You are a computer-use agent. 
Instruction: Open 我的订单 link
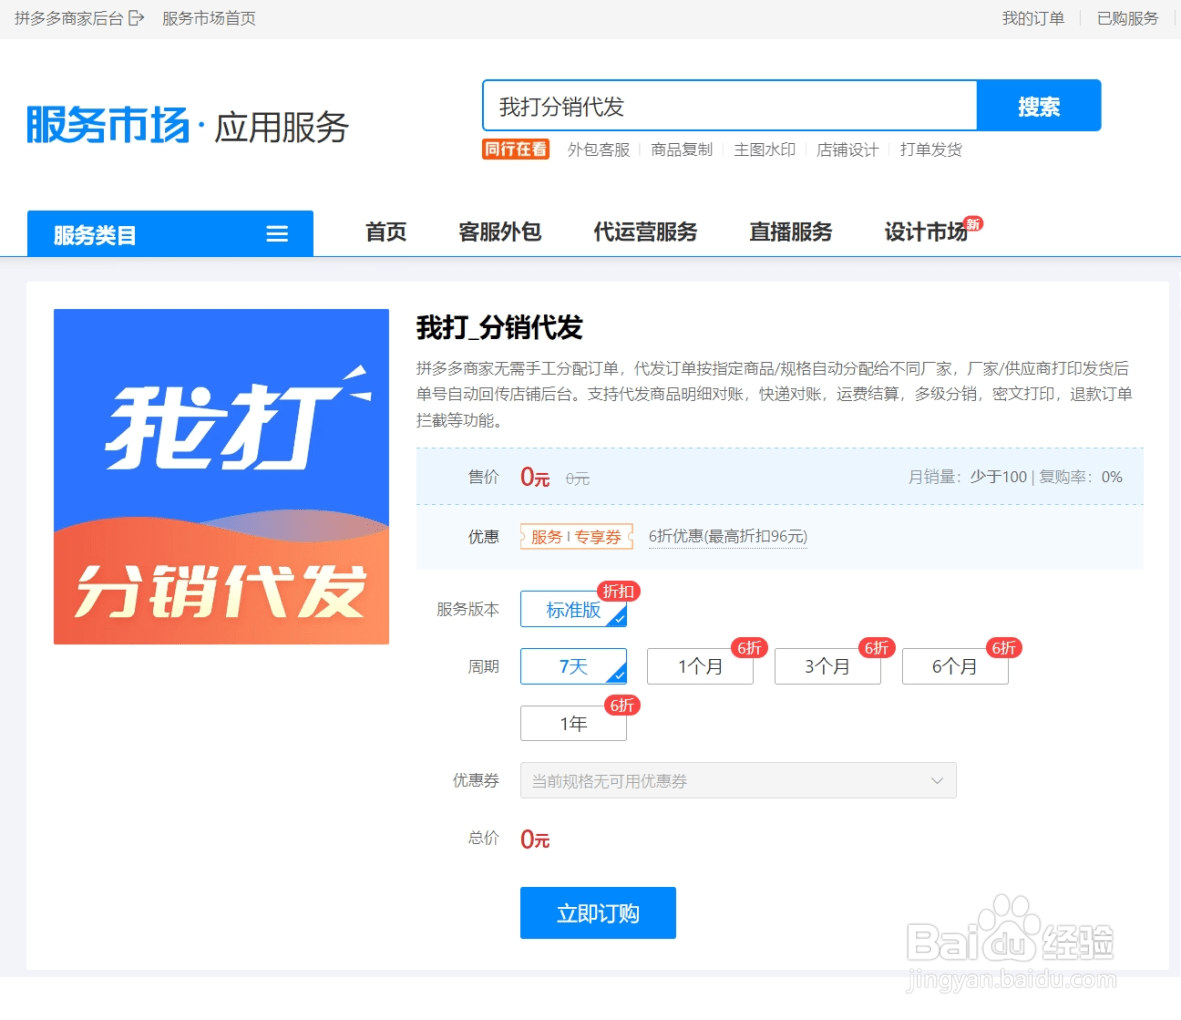[x=1033, y=18]
